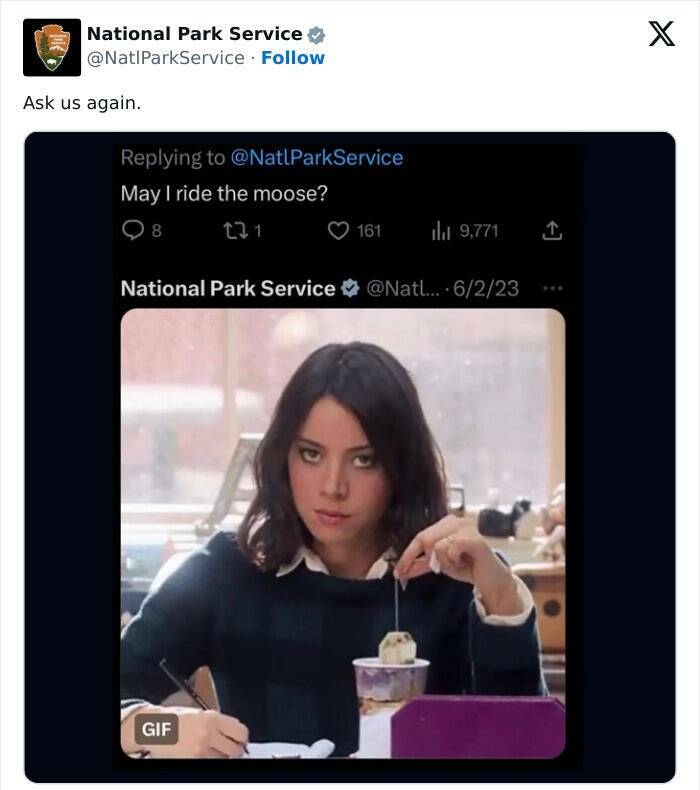Click the reply bubble icon with 8 replies
This screenshot has width=700, height=790.
pos(133,231)
